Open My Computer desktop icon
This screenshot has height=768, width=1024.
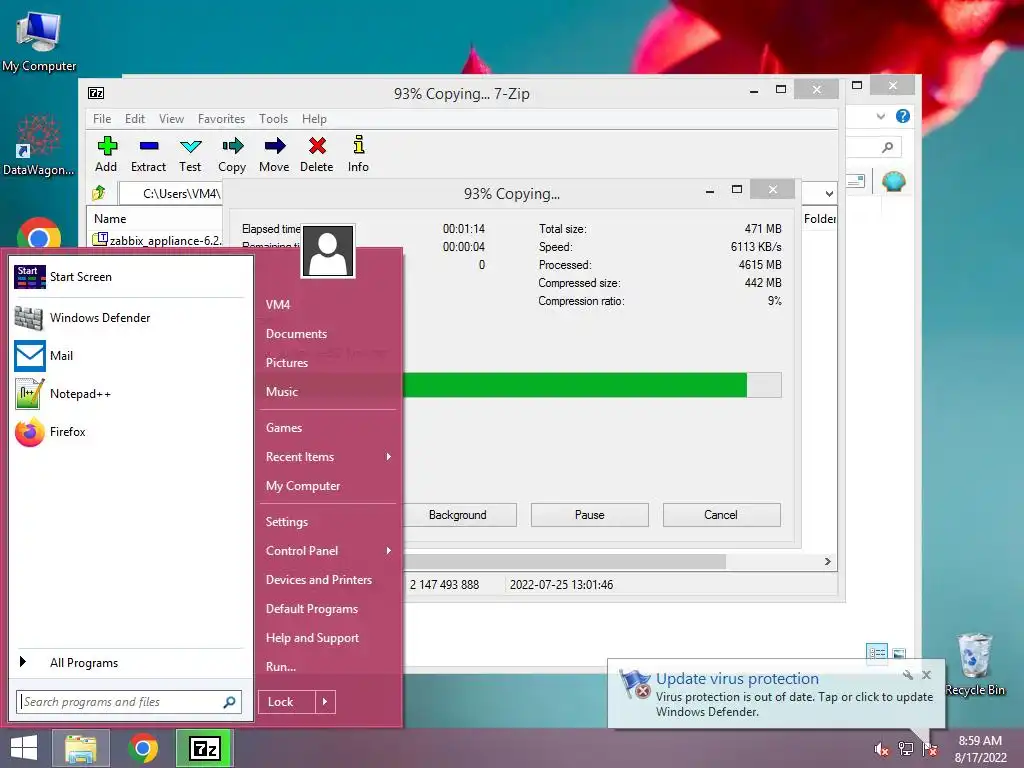(x=39, y=41)
